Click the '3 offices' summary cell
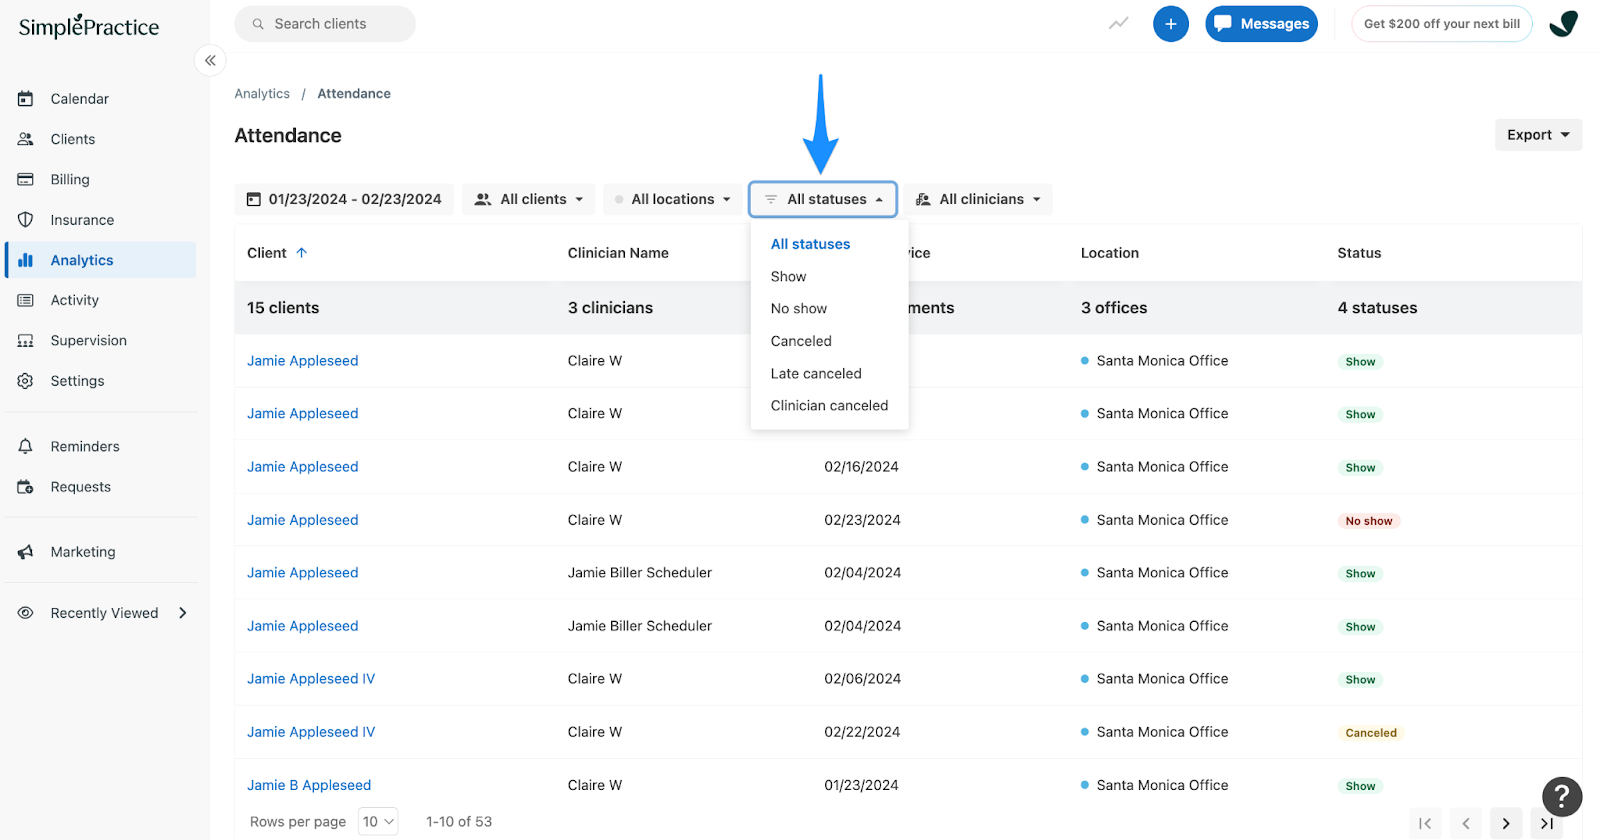The width and height of the screenshot is (1600, 840). coord(1114,308)
